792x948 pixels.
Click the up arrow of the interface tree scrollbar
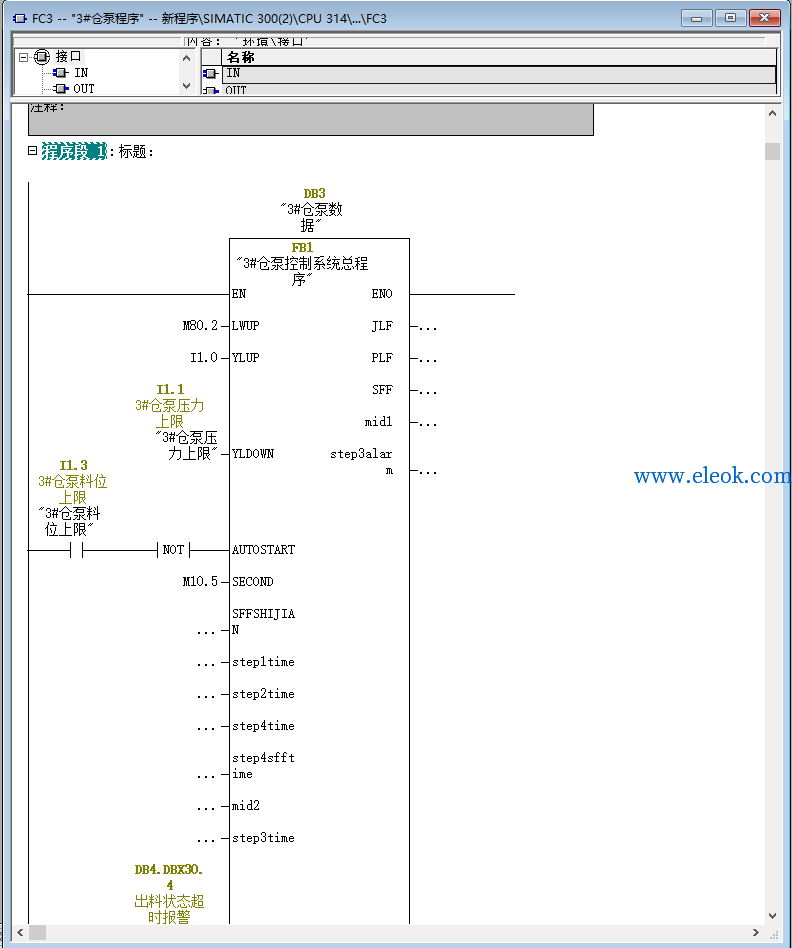pos(186,58)
